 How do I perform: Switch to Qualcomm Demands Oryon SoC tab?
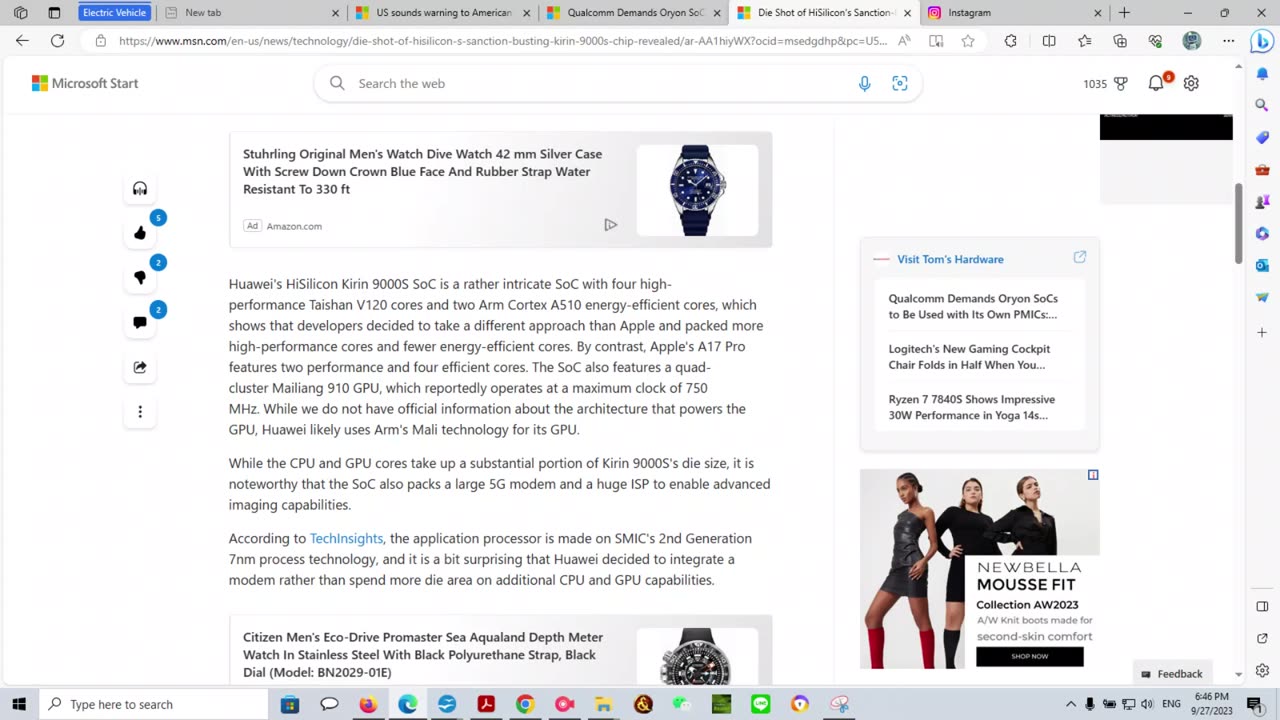(x=635, y=13)
